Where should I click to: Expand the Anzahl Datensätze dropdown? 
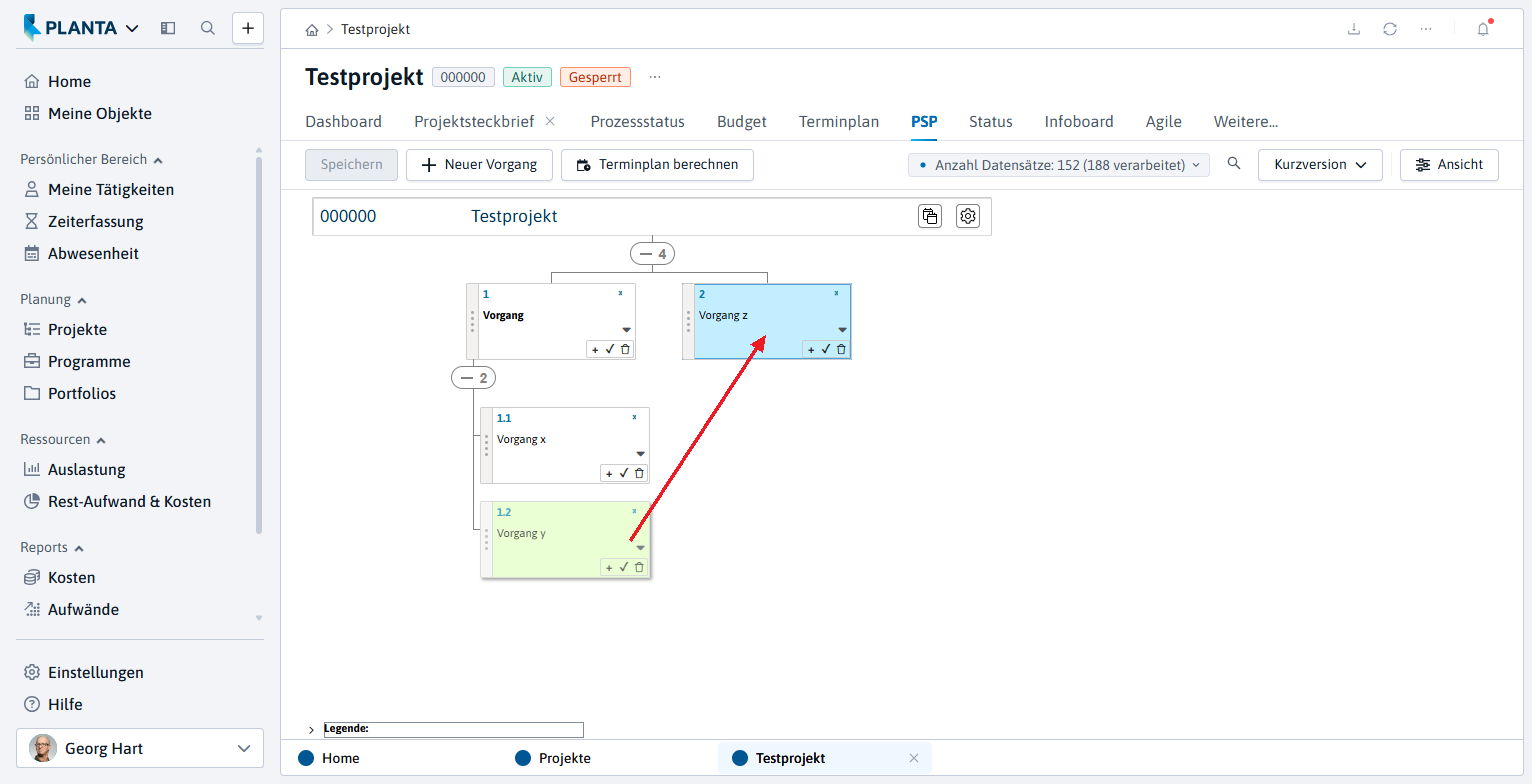pyautogui.click(x=1059, y=165)
